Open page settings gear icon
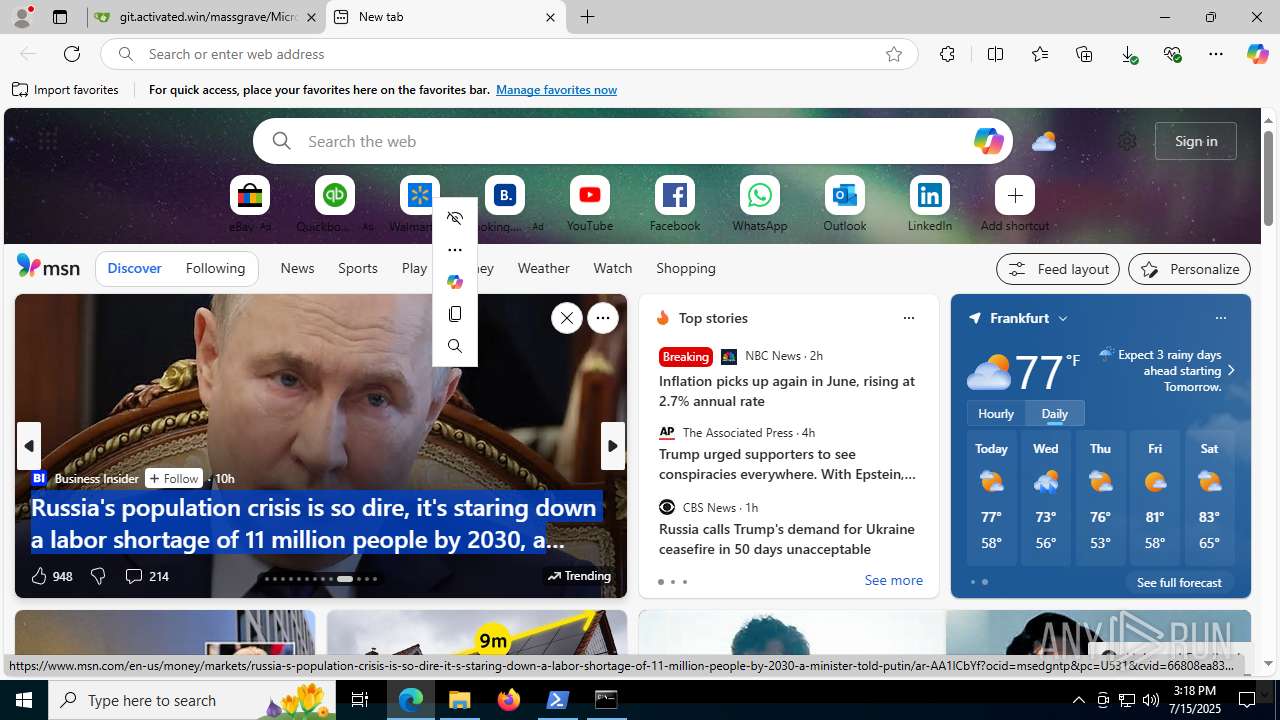 [1127, 141]
